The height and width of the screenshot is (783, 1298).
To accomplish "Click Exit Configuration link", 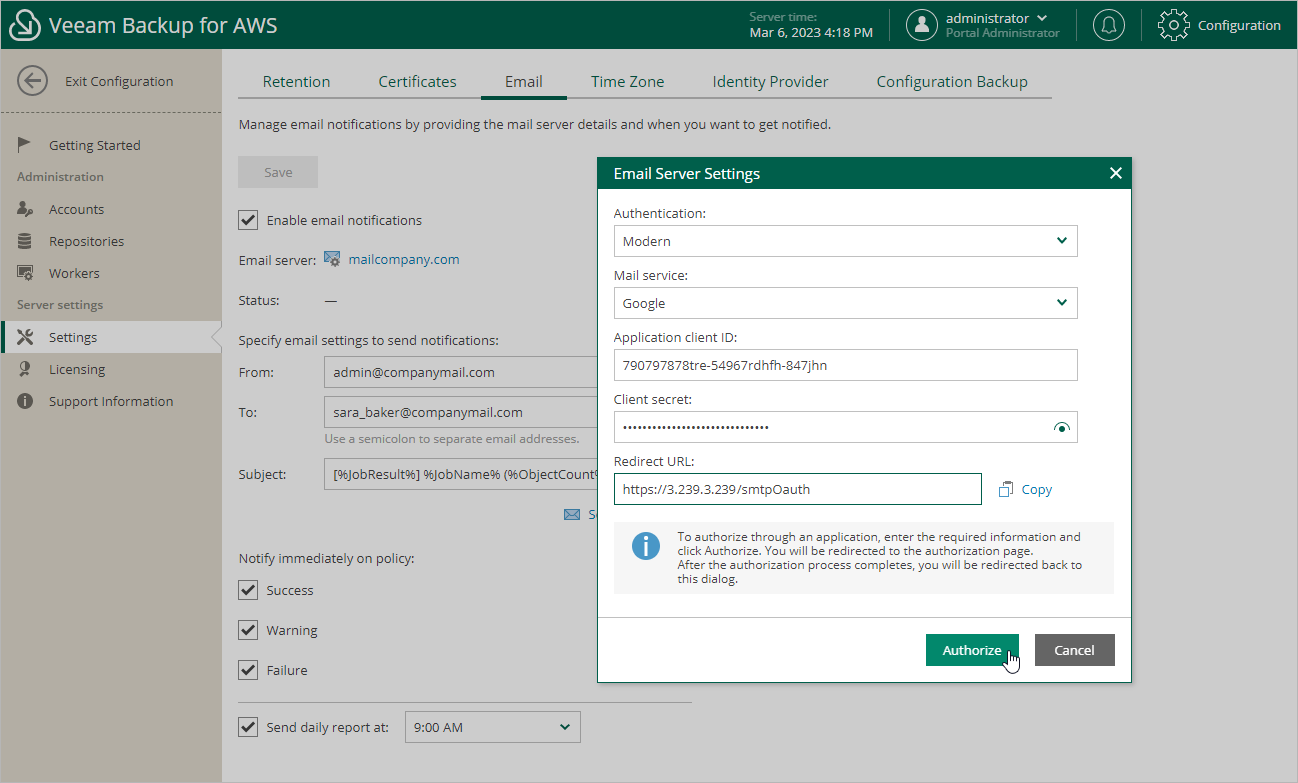I will 119,82.
